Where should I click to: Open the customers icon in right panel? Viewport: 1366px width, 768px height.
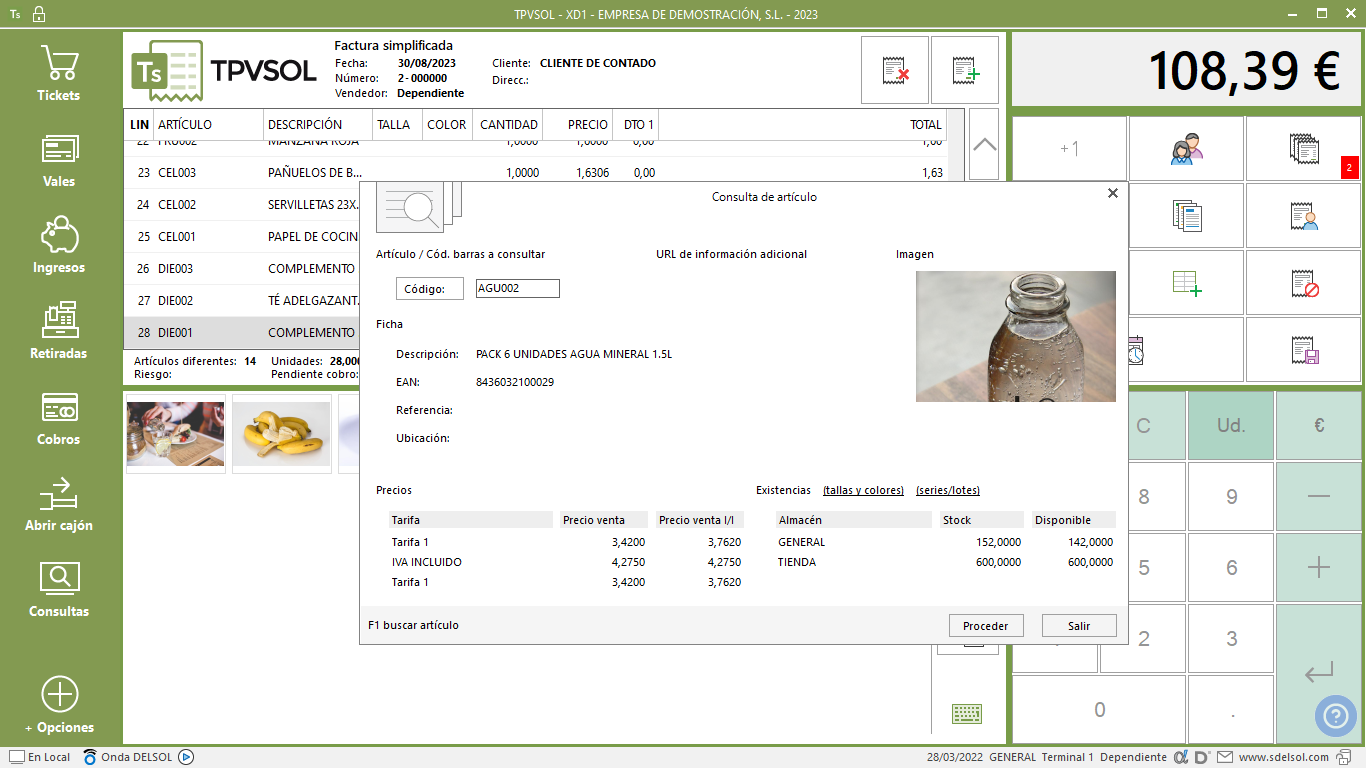pos(1186,149)
